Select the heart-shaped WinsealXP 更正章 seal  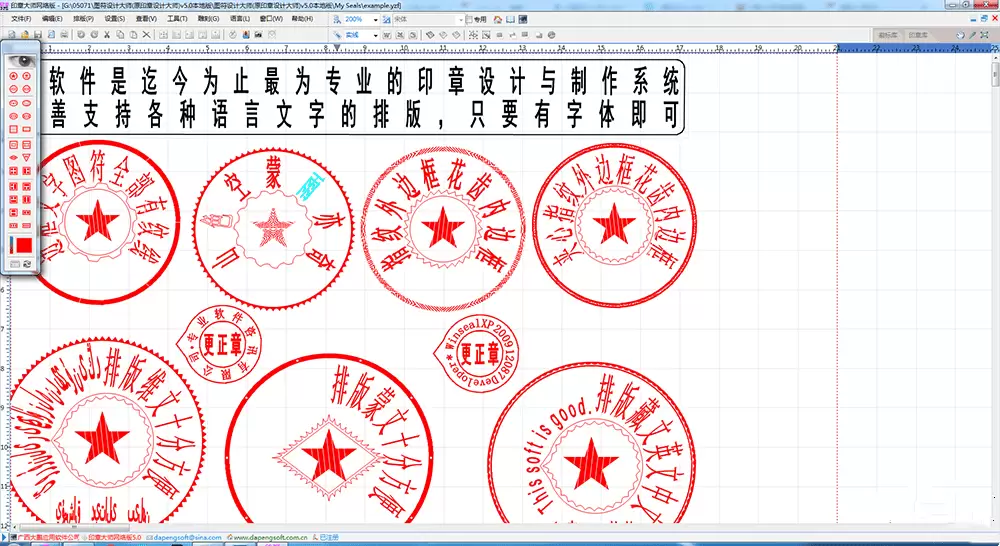pyautogui.click(x=476, y=353)
